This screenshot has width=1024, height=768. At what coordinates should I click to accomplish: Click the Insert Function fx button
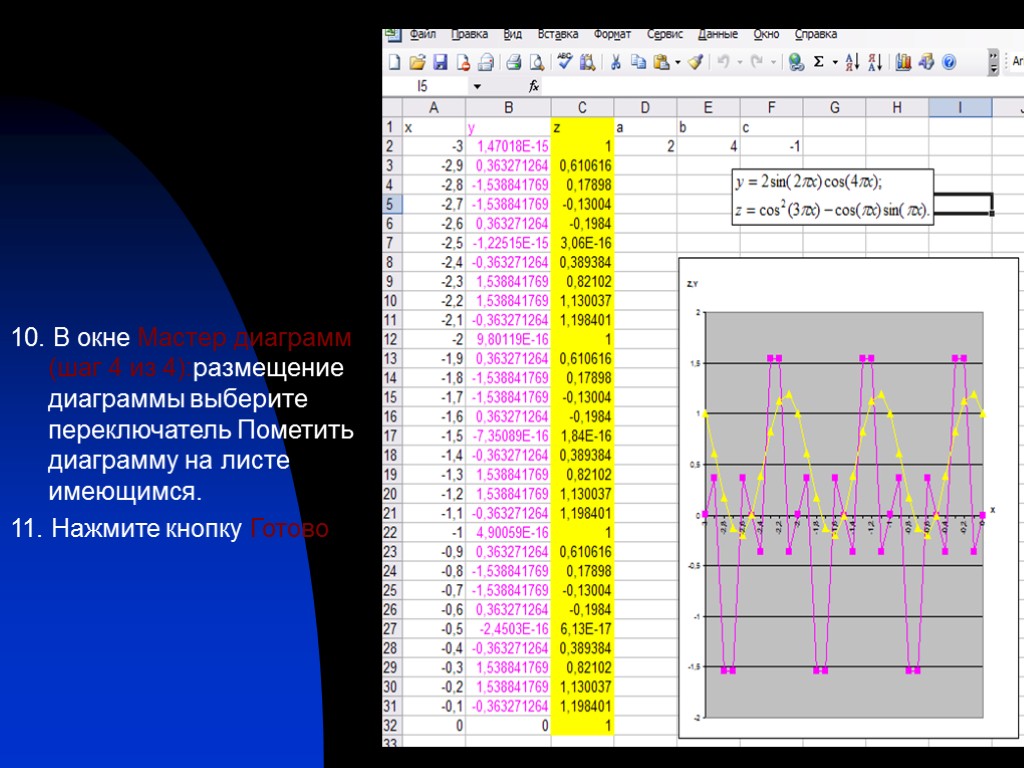click(x=534, y=87)
